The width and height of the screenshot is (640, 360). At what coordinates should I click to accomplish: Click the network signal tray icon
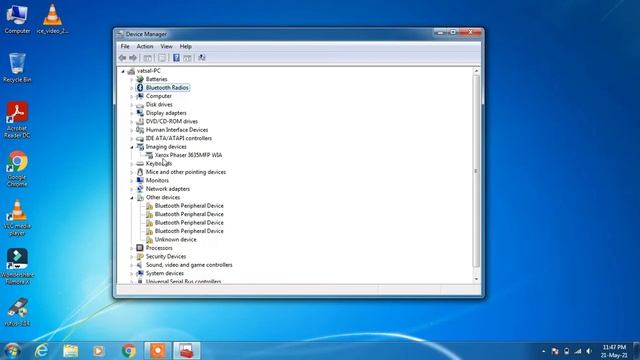coord(578,351)
